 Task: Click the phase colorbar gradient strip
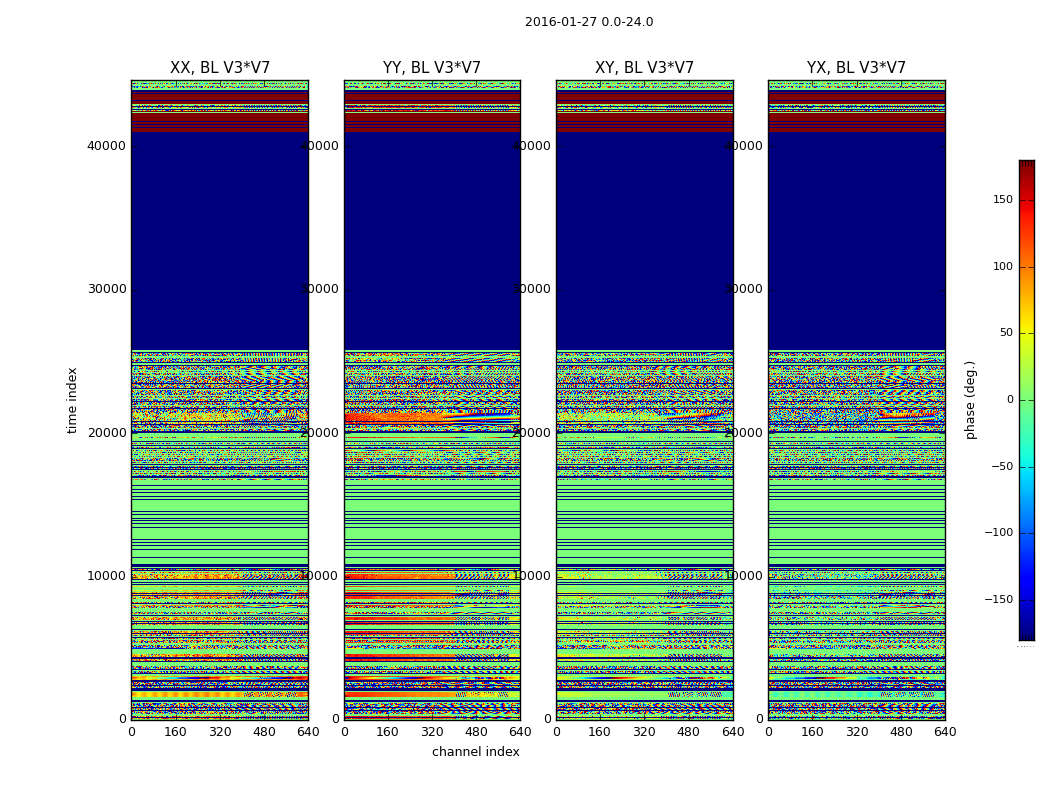[x=1026, y=400]
